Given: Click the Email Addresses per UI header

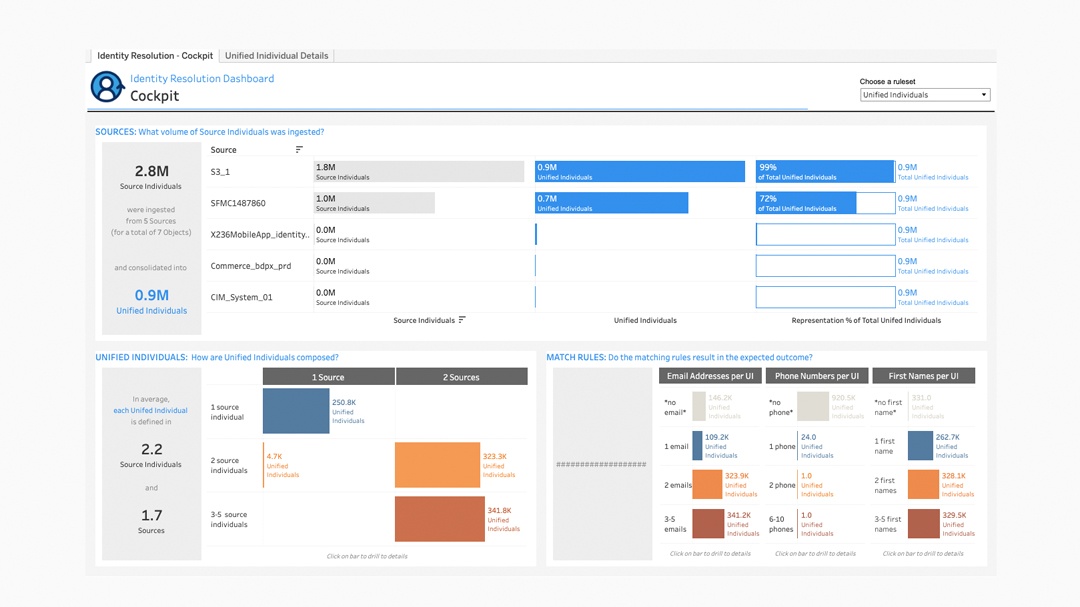Looking at the screenshot, I should [x=710, y=376].
